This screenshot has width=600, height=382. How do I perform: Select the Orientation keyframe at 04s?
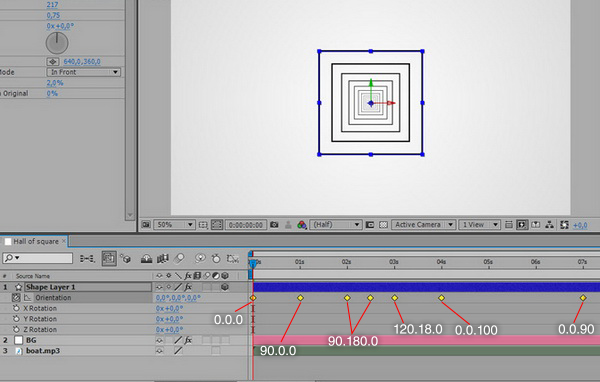click(x=441, y=298)
